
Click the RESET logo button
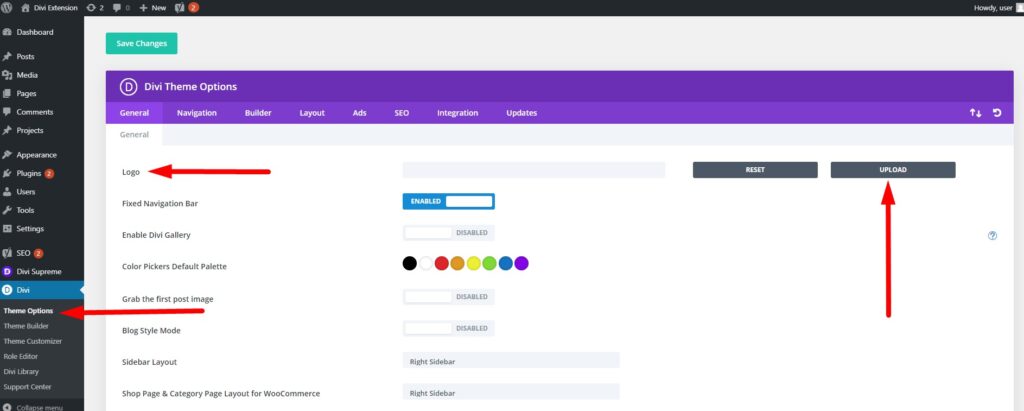click(755, 170)
